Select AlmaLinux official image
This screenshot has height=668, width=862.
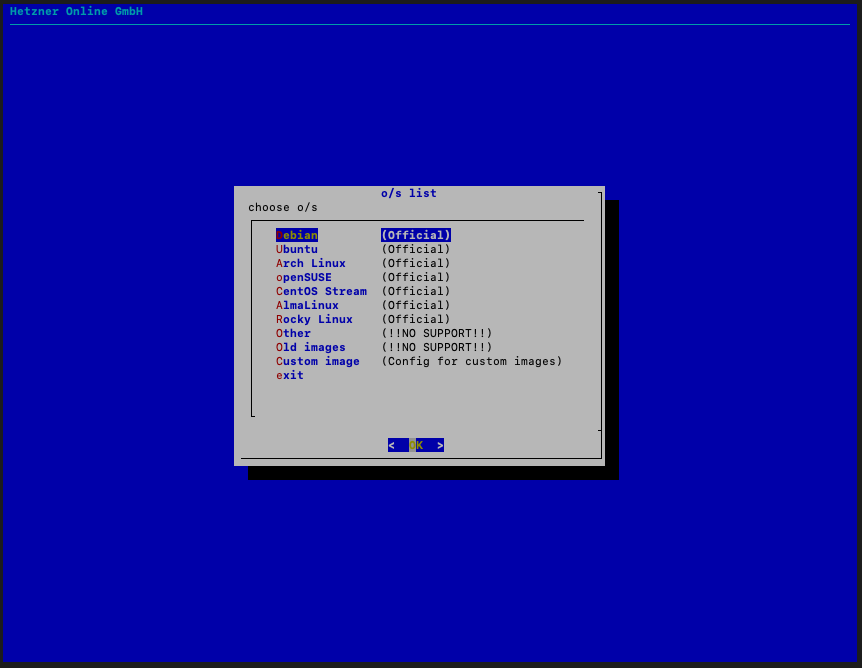(307, 305)
